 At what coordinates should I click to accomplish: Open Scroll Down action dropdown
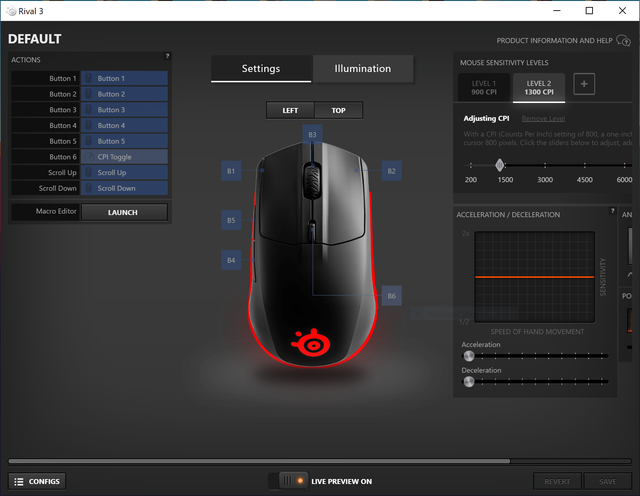124,188
